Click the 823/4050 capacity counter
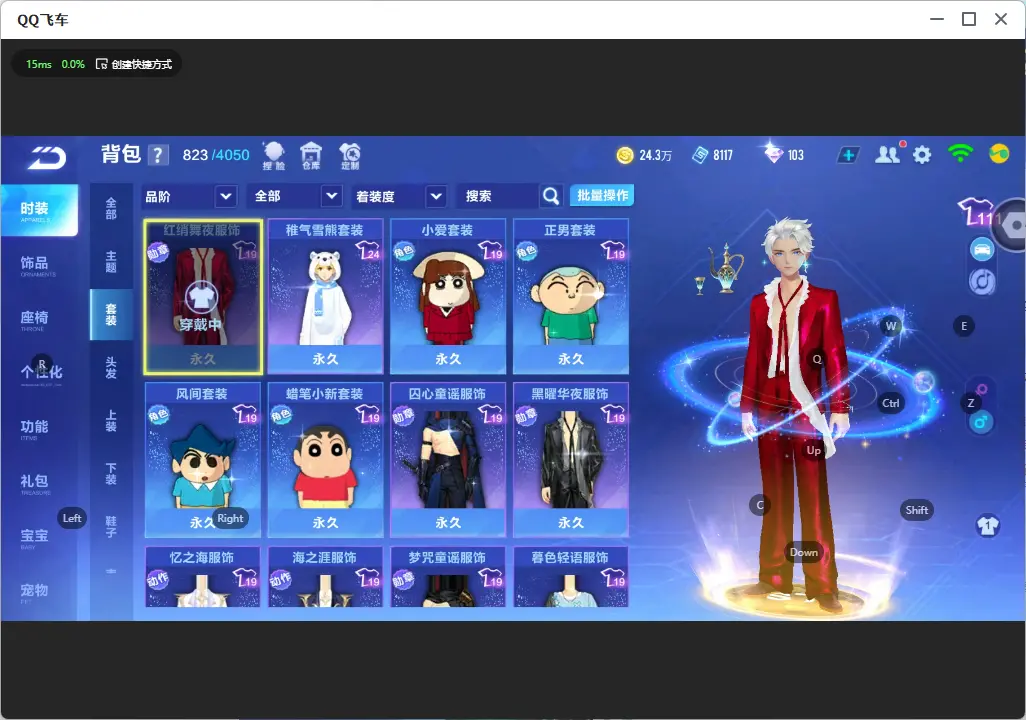 216,155
